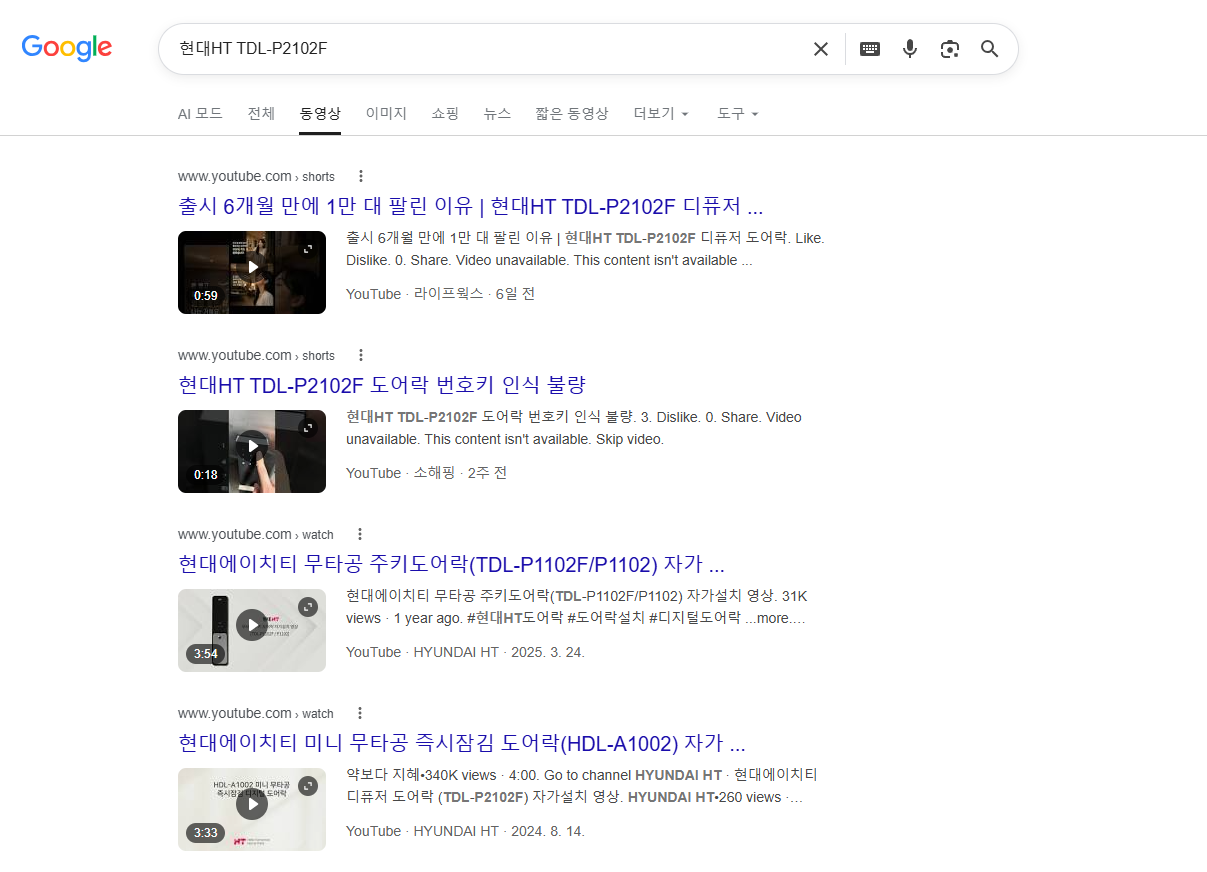Expand the 도구 dropdown
Viewport: 1207px width, 872px height.
738,113
